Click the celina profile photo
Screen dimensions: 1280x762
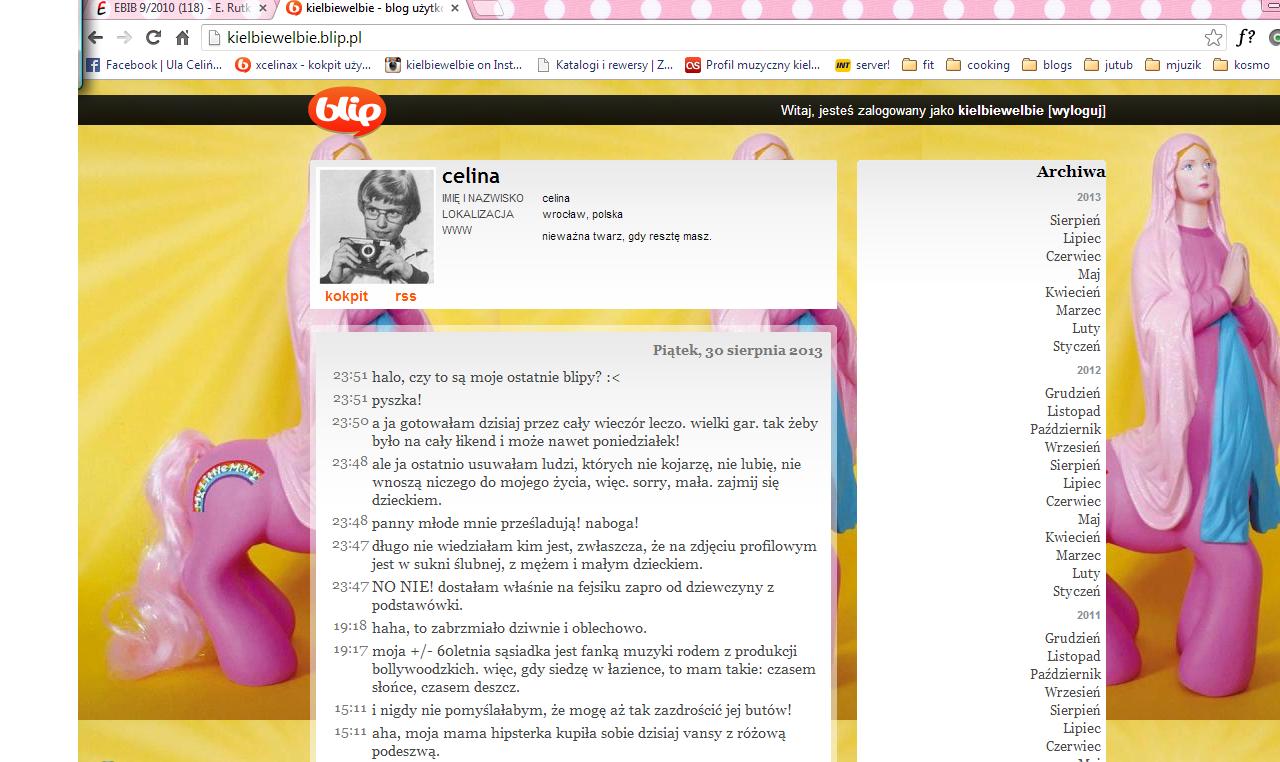[376, 227]
